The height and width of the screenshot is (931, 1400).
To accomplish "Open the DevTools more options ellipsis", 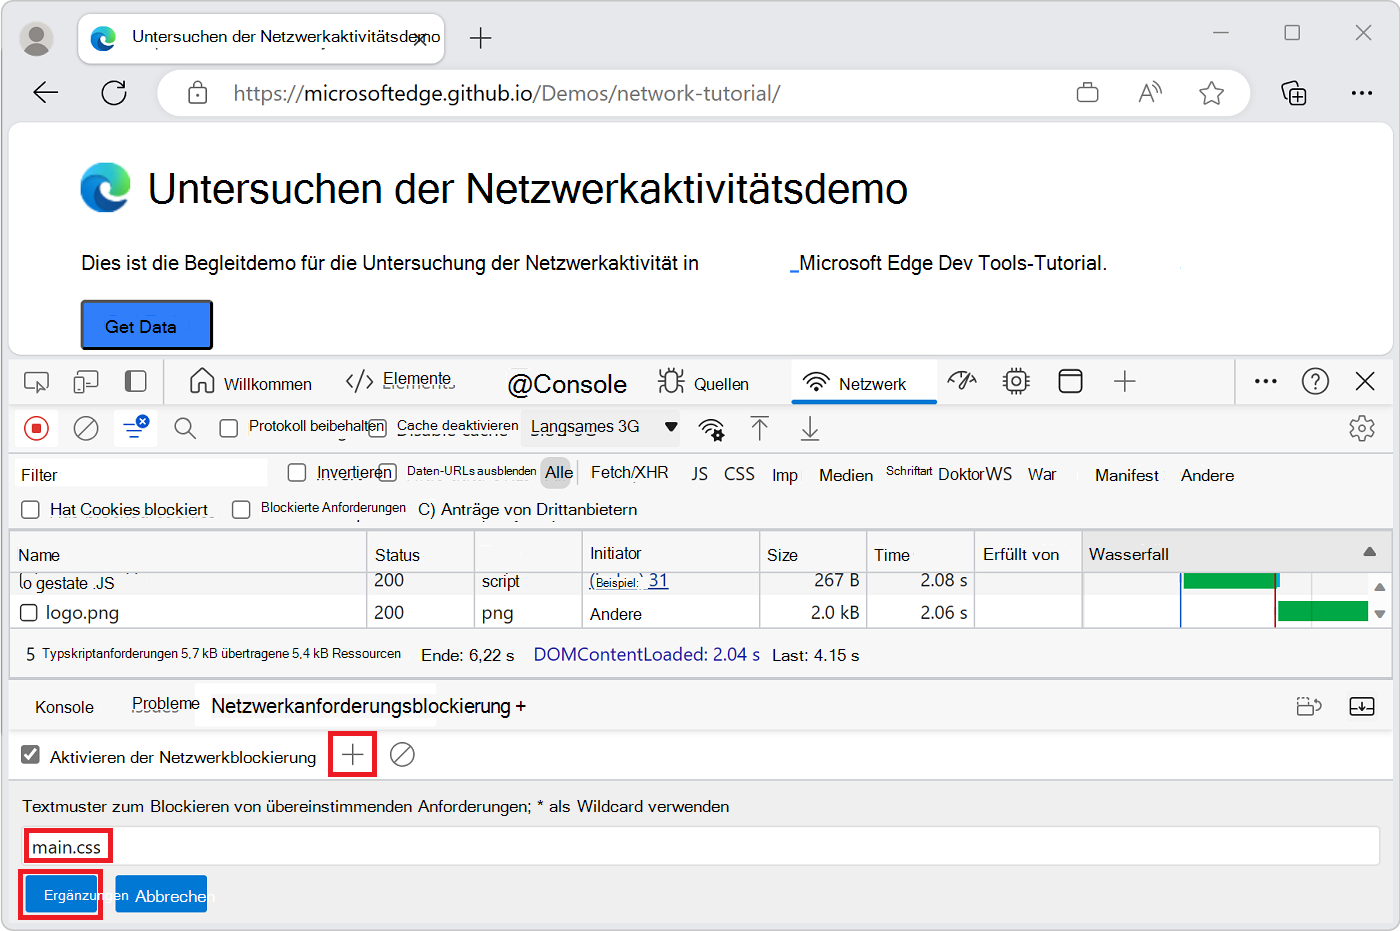I will [1265, 381].
